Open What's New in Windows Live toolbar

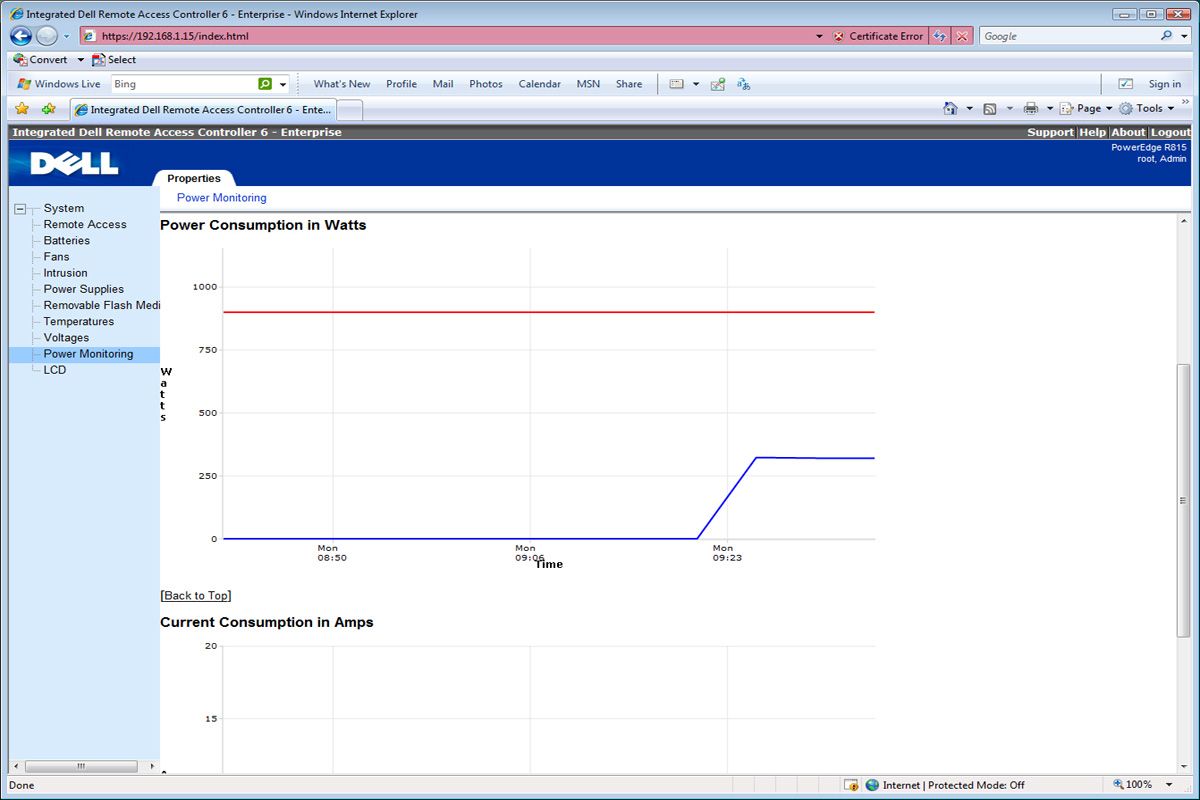coord(342,84)
